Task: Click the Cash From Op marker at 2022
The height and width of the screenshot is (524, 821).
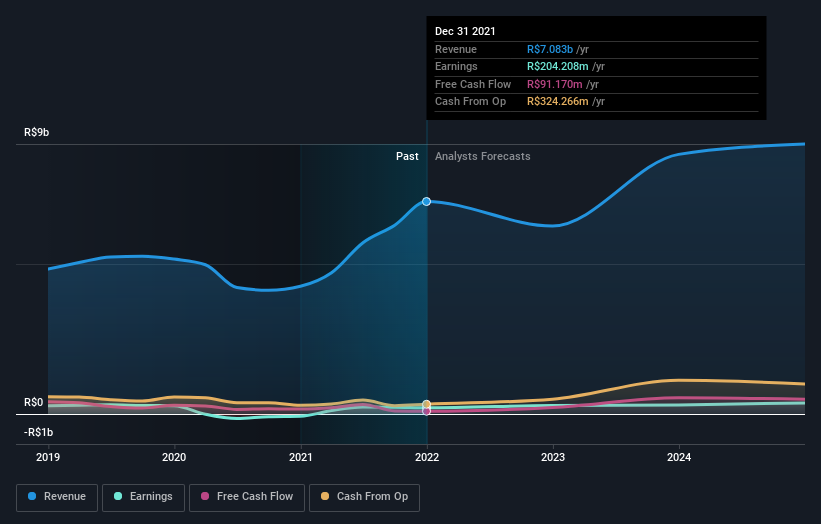Action: pyautogui.click(x=427, y=404)
